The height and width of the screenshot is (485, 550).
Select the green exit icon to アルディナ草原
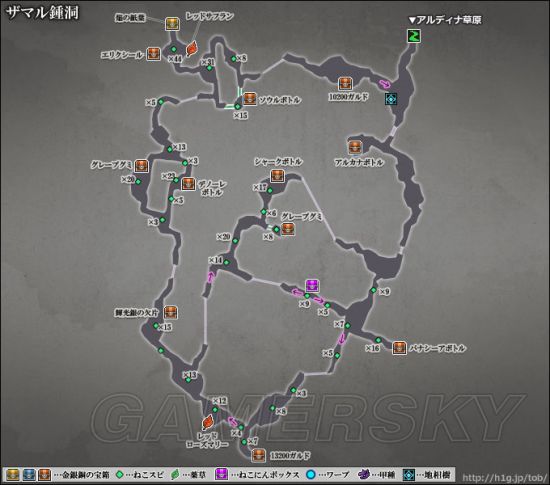414,36
